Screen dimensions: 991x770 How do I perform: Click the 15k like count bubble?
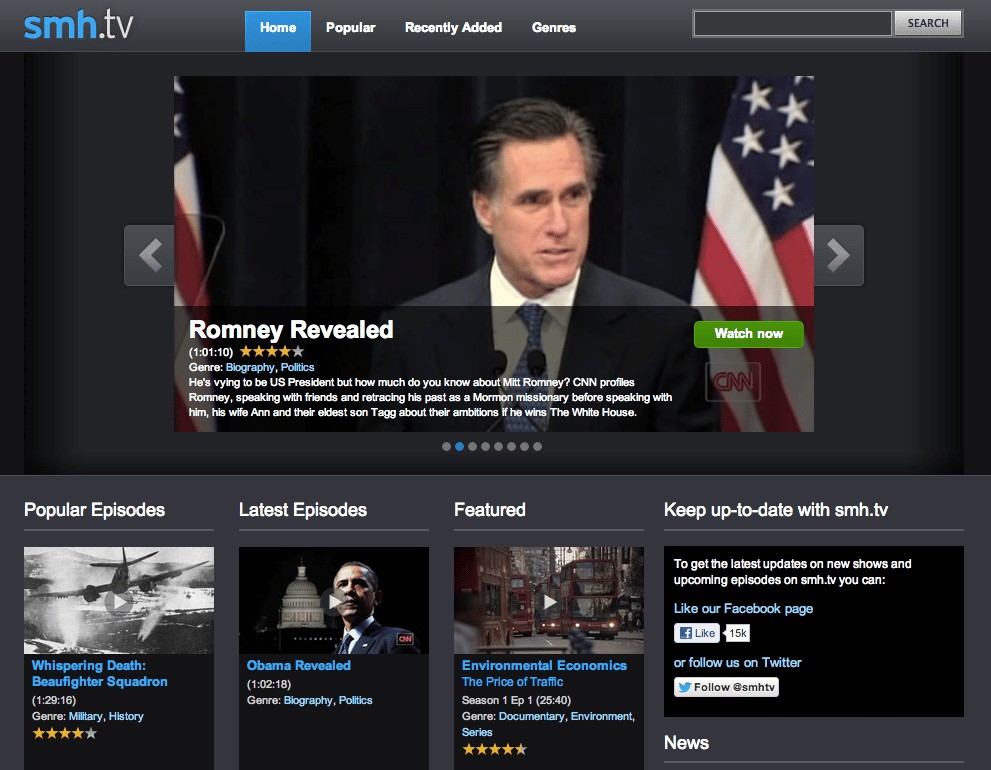tap(737, 633)
